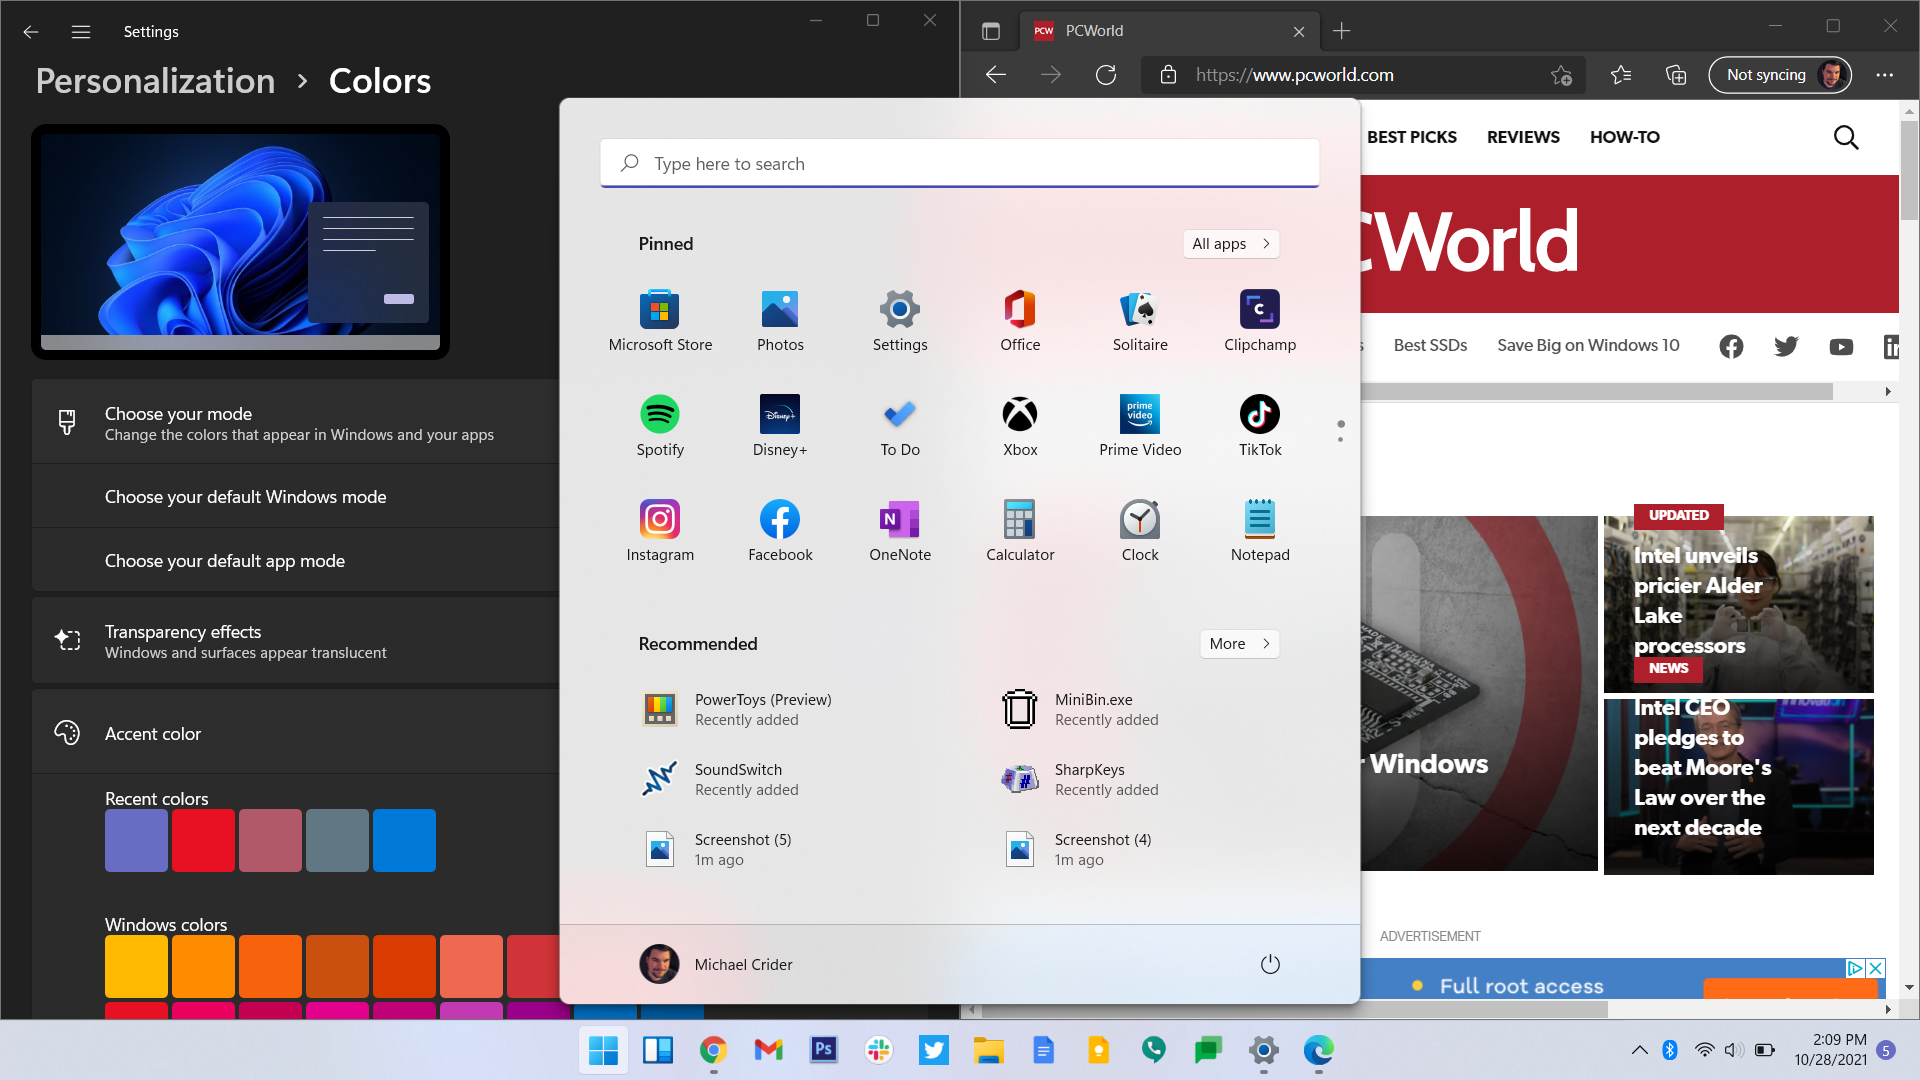Click the power button in the Start menu
Screen dimensions: 1920x1080
pos(1269,964)
